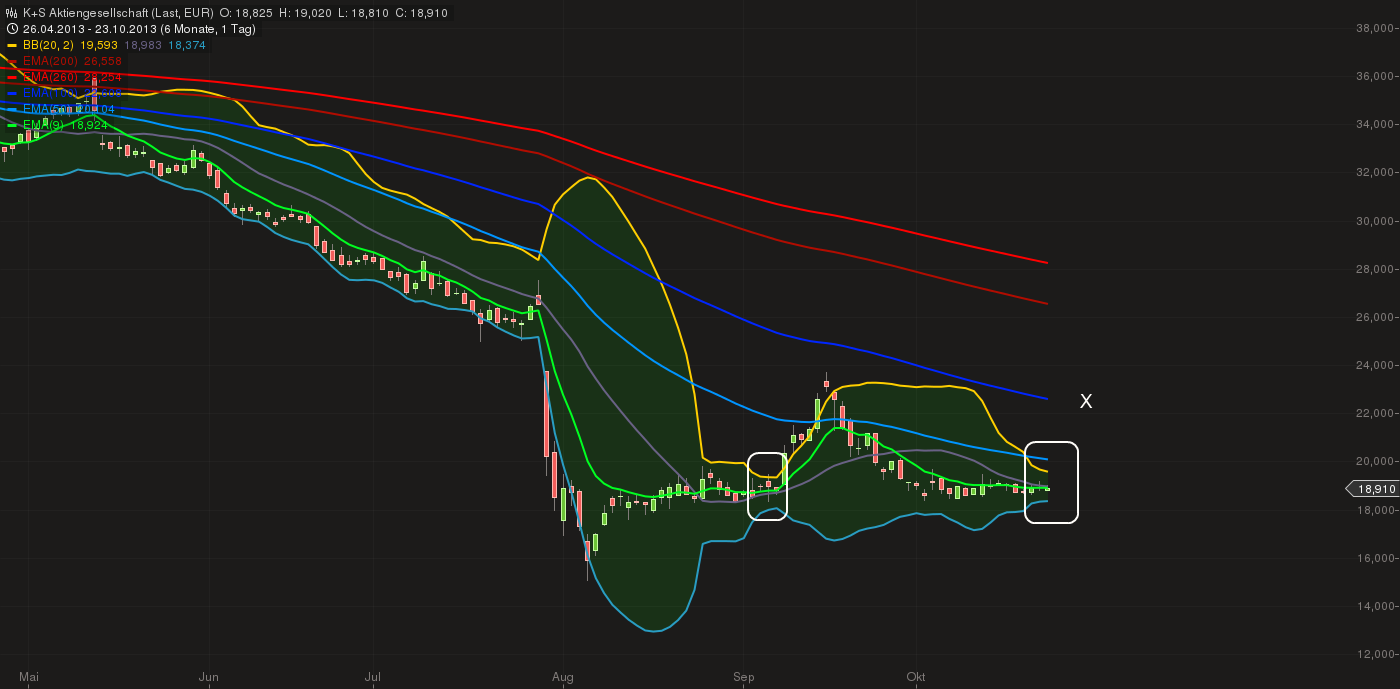The height and width of the screenshot is (689, 1400).
Task: Click the dark blue swatch for EMA(100)
Action: (x=12, y=94)
